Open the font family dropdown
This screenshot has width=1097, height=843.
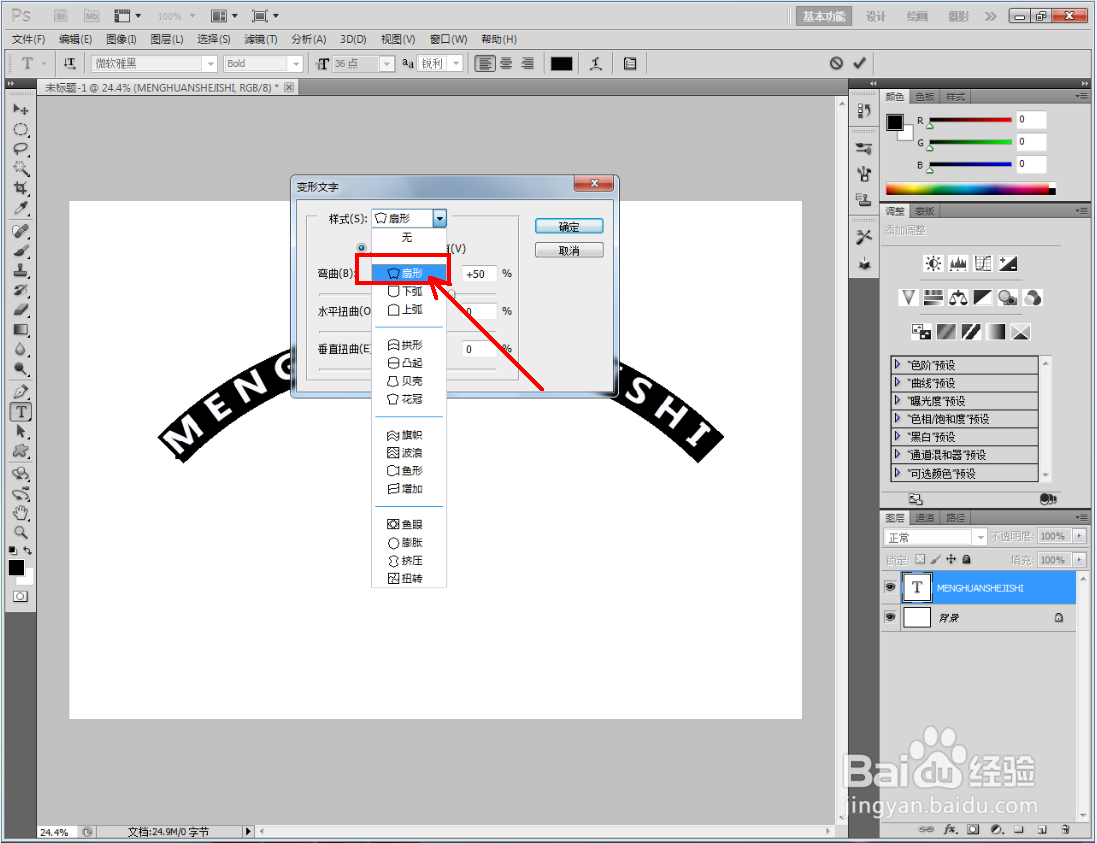210,64
